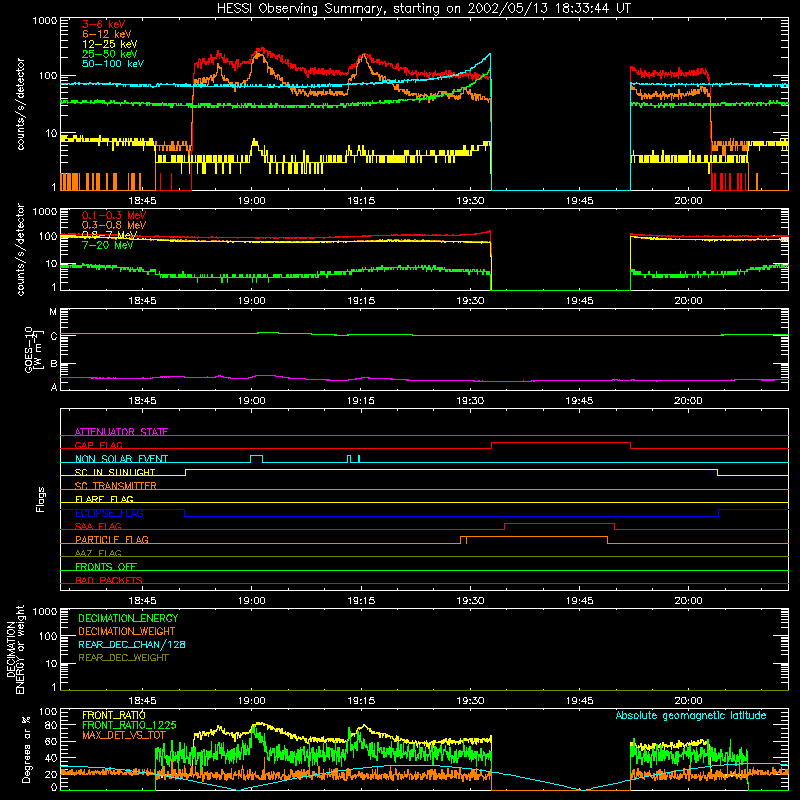Click the B class tick on GOES axis
The height and width of the screenshot is (800, 800).
tap(54, 364)
